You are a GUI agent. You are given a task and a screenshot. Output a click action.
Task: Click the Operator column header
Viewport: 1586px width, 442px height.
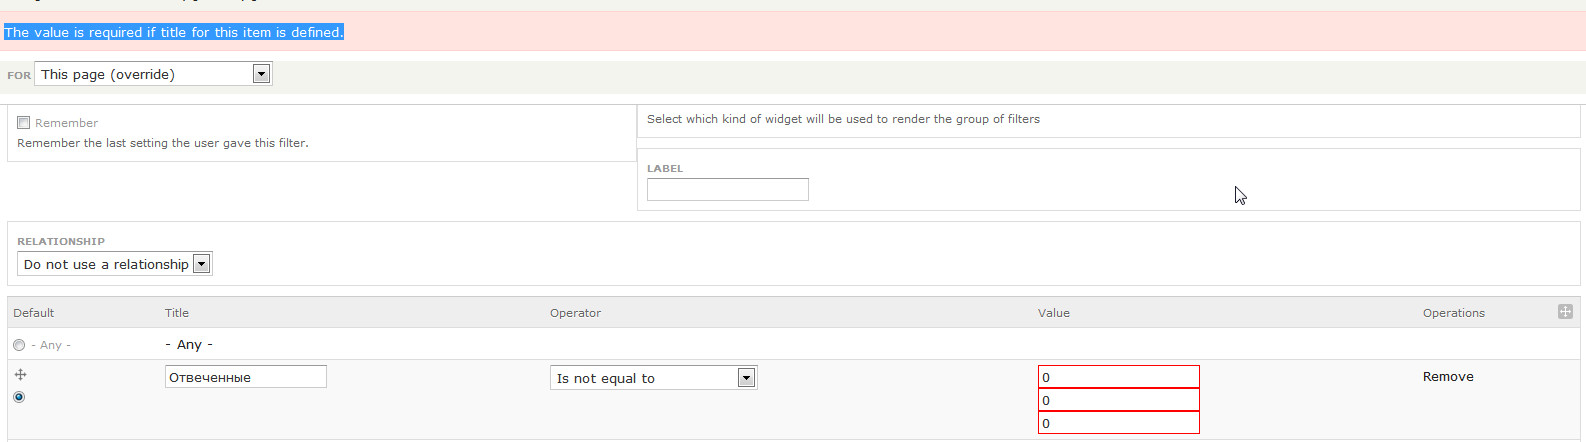tap(575, 313)
